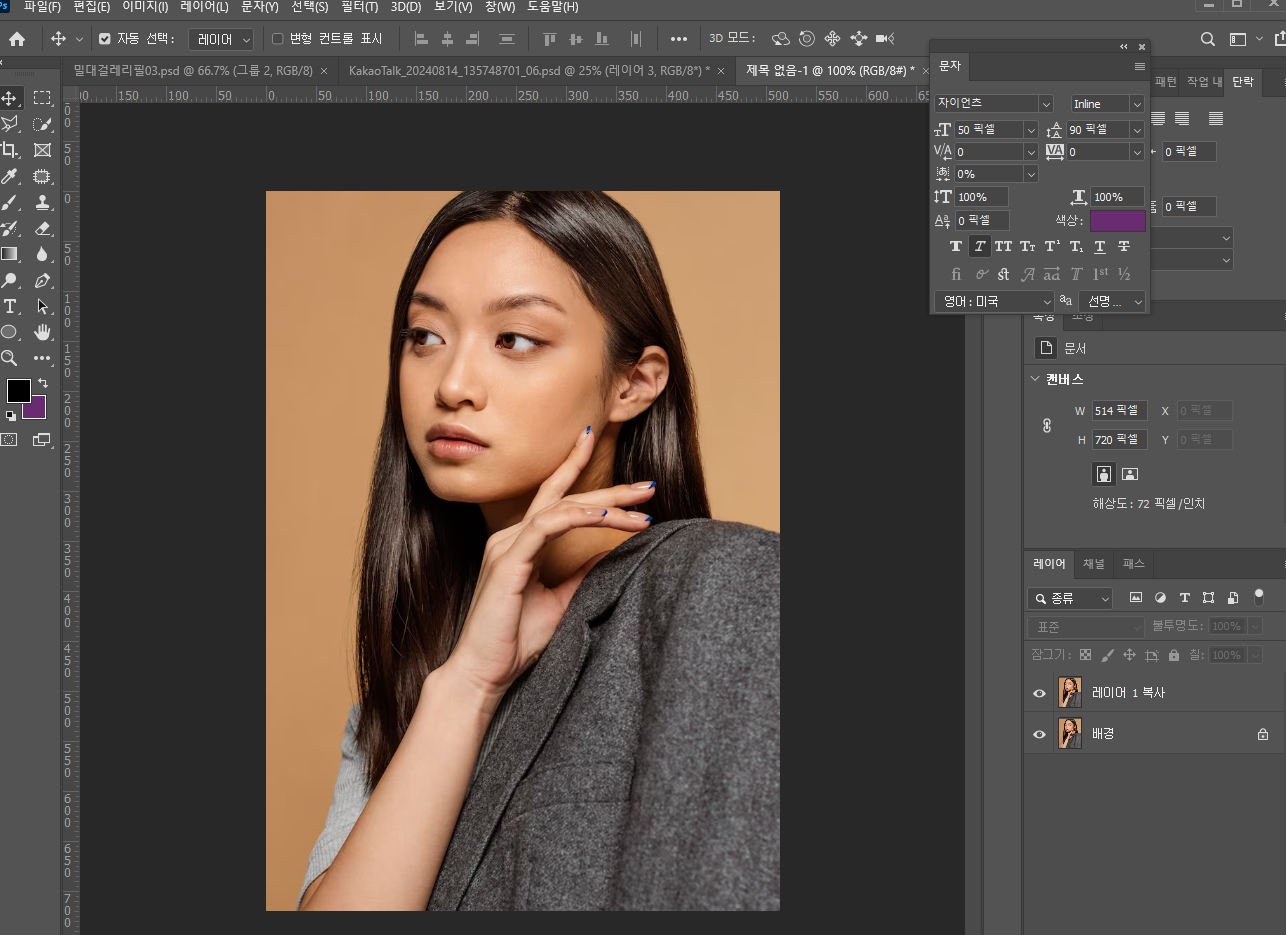Collapse the 캔버스 section
Screen dimensions: 1286x935
[x=1035, y=379]
